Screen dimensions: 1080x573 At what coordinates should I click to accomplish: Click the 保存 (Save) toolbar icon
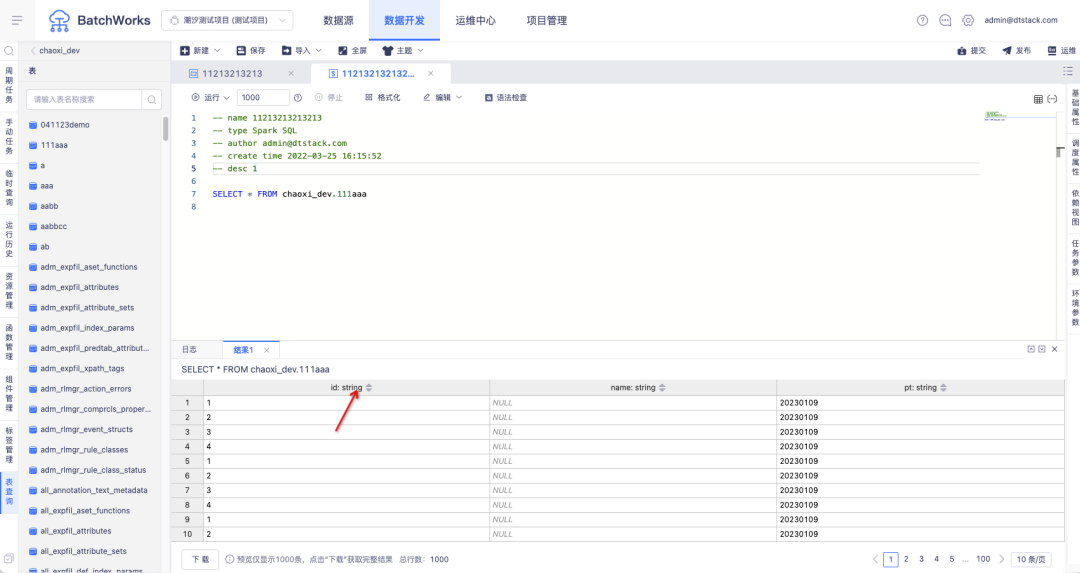241,50
